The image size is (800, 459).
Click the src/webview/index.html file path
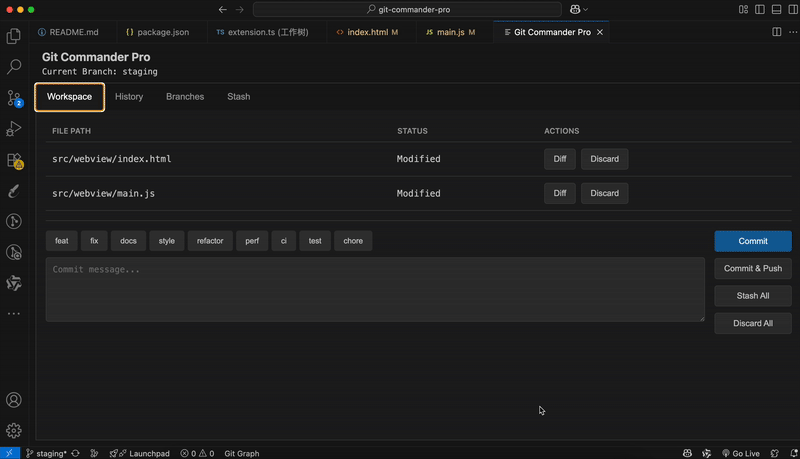112,159
